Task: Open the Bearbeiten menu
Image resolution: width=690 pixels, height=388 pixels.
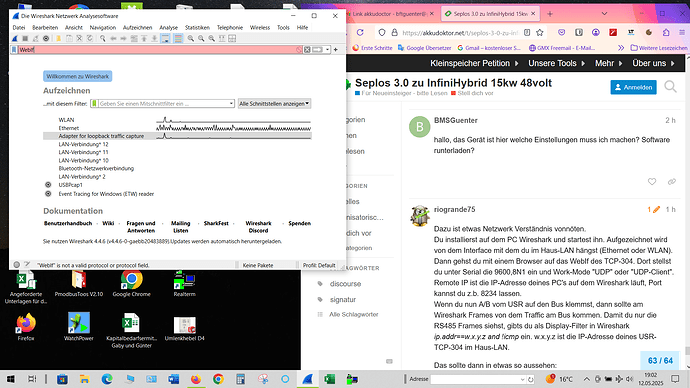Action: tap(45, 27)
